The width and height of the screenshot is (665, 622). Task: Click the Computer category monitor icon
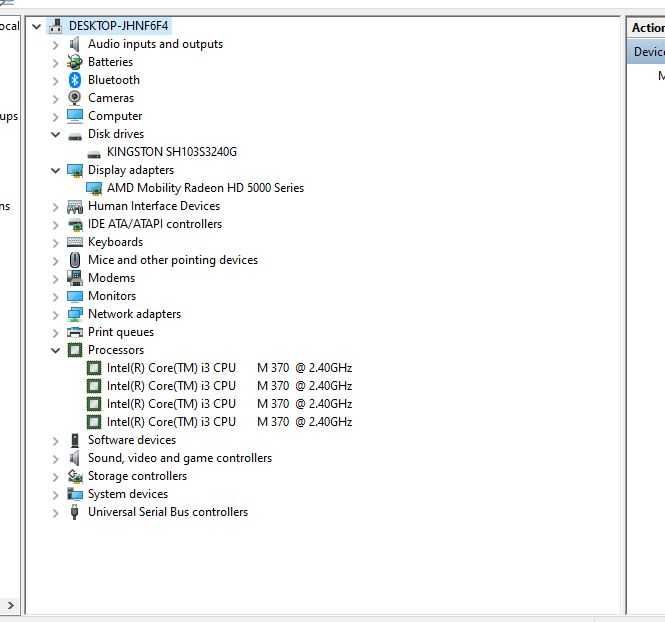pos(75,116)
